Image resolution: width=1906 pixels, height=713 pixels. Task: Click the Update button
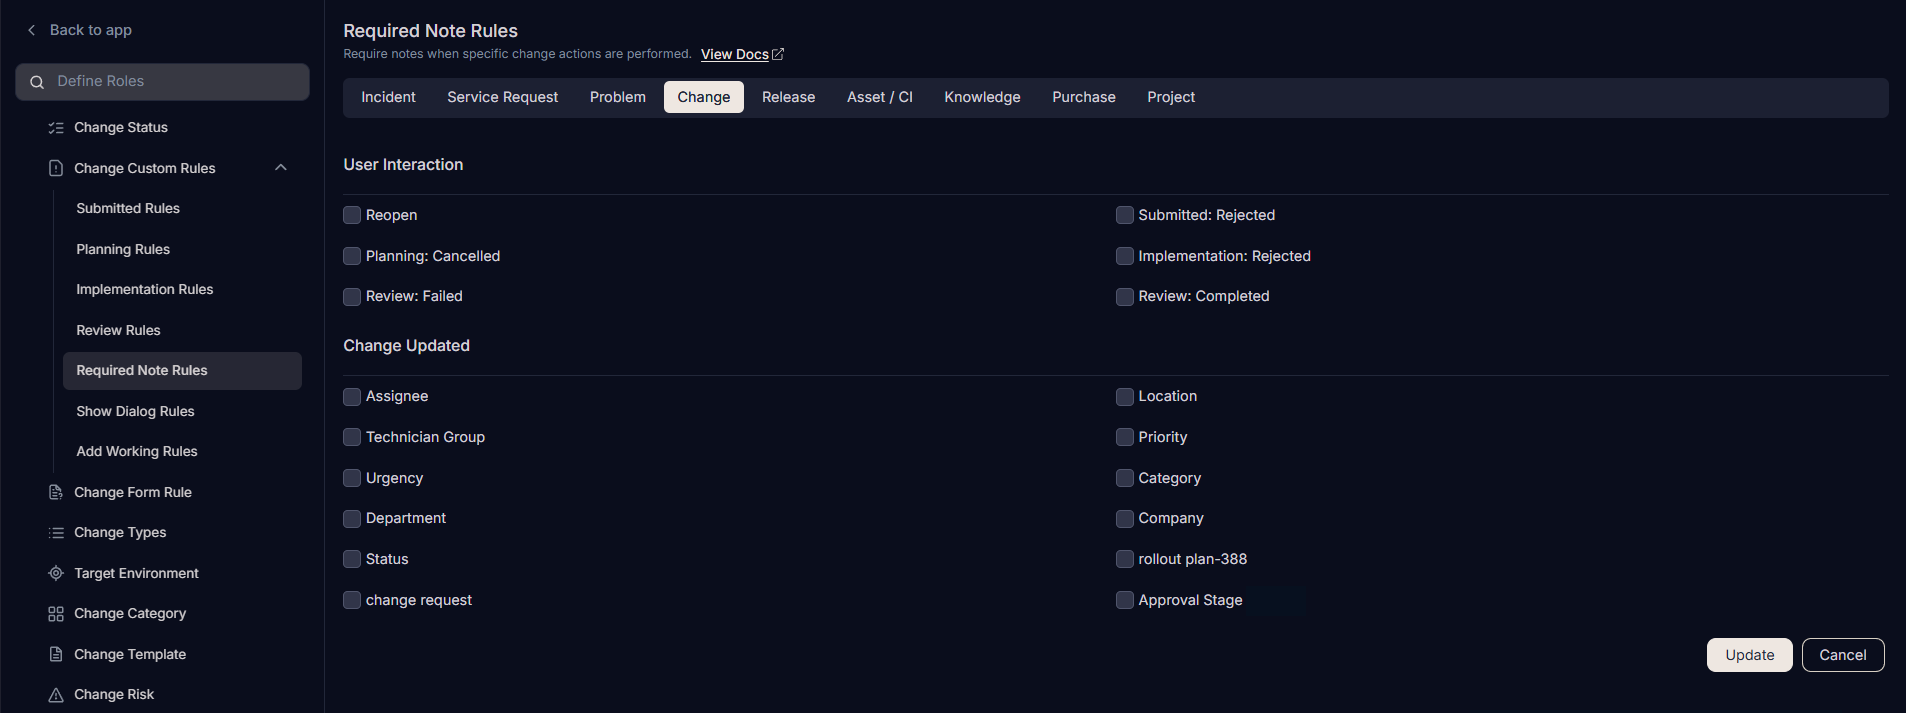1749,655
